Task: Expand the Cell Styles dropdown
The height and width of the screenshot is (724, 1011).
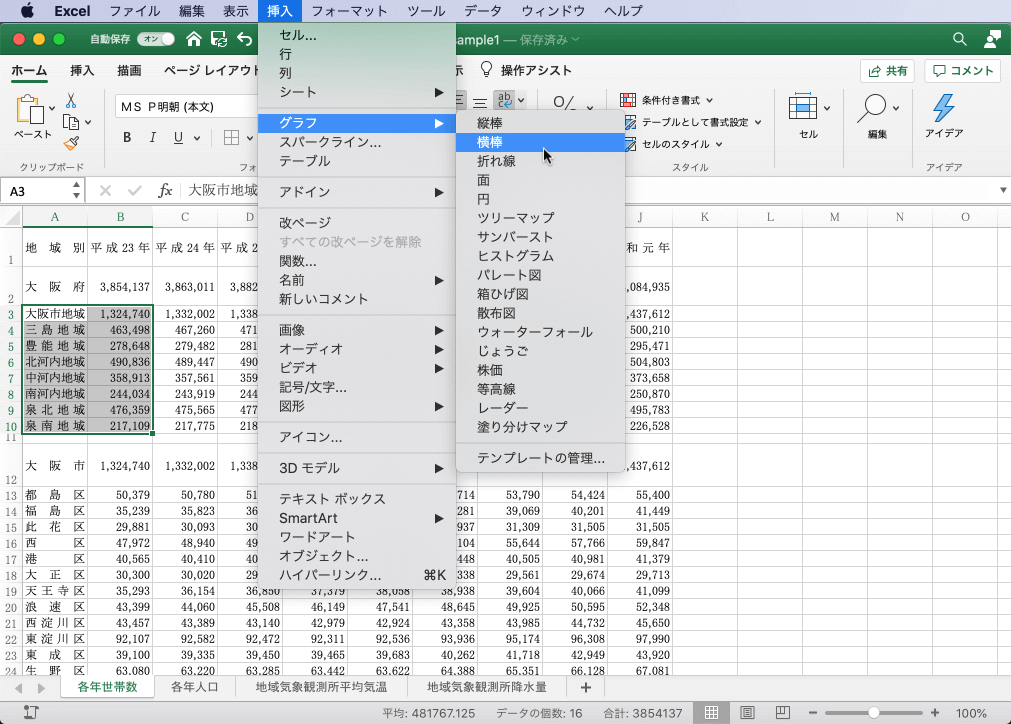Action: click(719, 144)
